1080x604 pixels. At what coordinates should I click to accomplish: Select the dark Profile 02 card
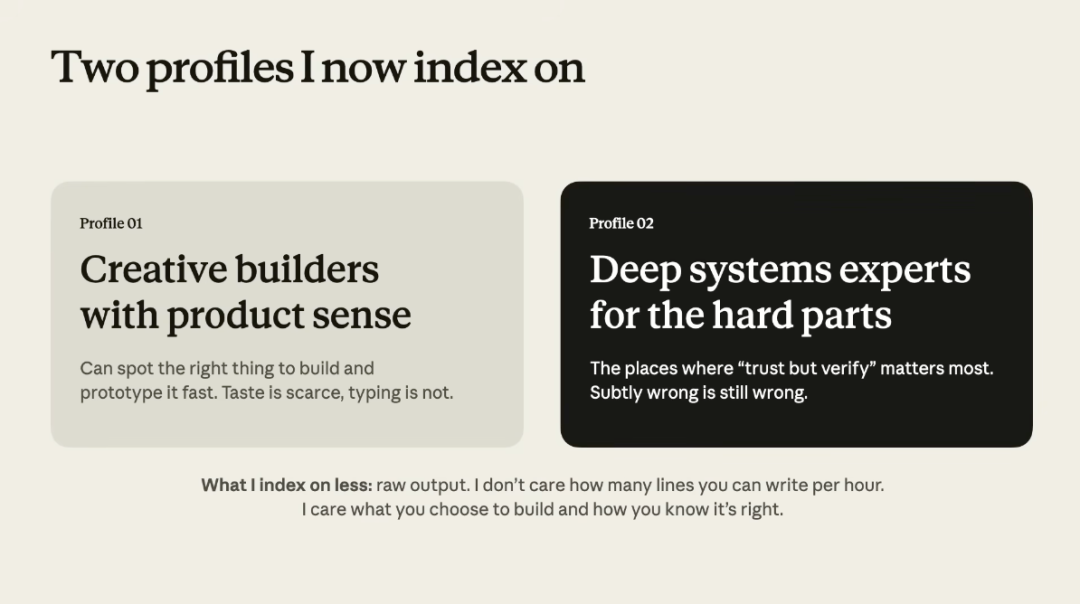click(x=796, y=314)
